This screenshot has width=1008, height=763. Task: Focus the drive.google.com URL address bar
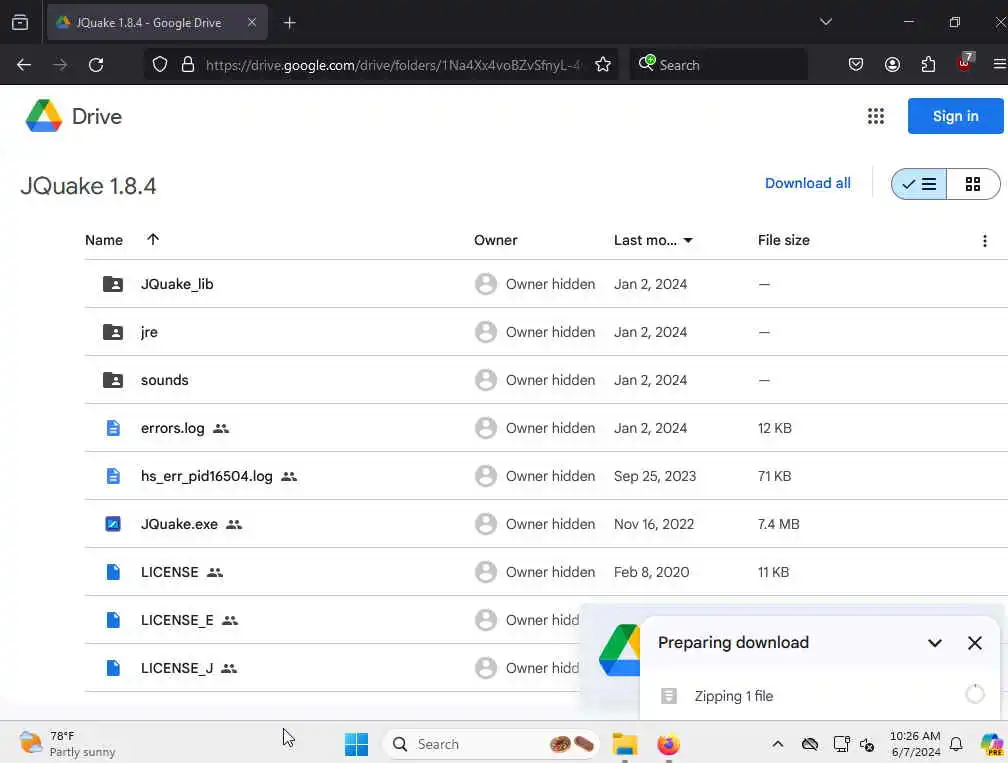pos(392,65)
